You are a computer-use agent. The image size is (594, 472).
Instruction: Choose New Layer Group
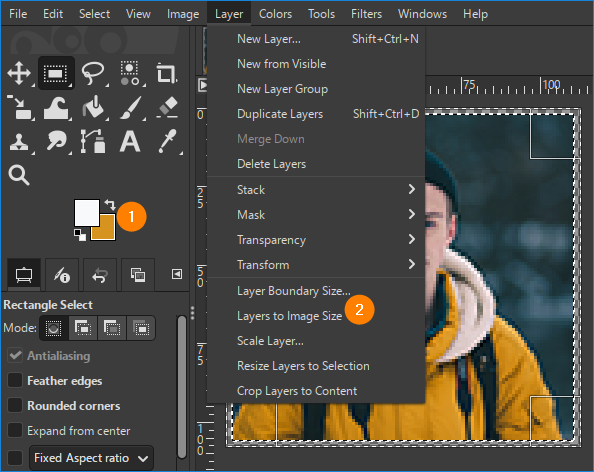pos(316,89)
